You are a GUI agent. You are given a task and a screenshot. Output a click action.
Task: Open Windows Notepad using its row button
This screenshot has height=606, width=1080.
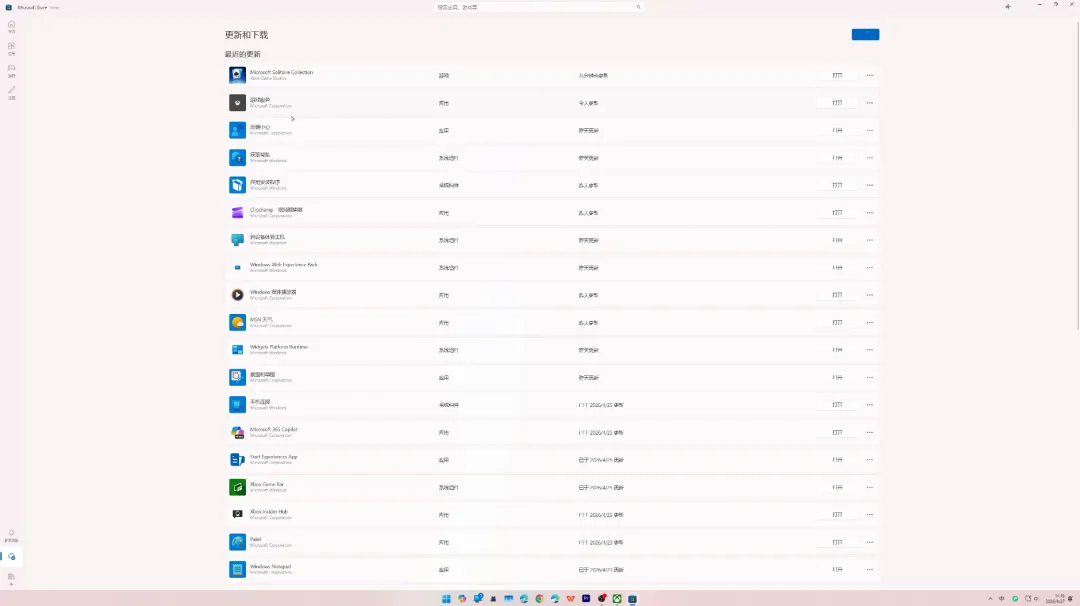point(837,570)
